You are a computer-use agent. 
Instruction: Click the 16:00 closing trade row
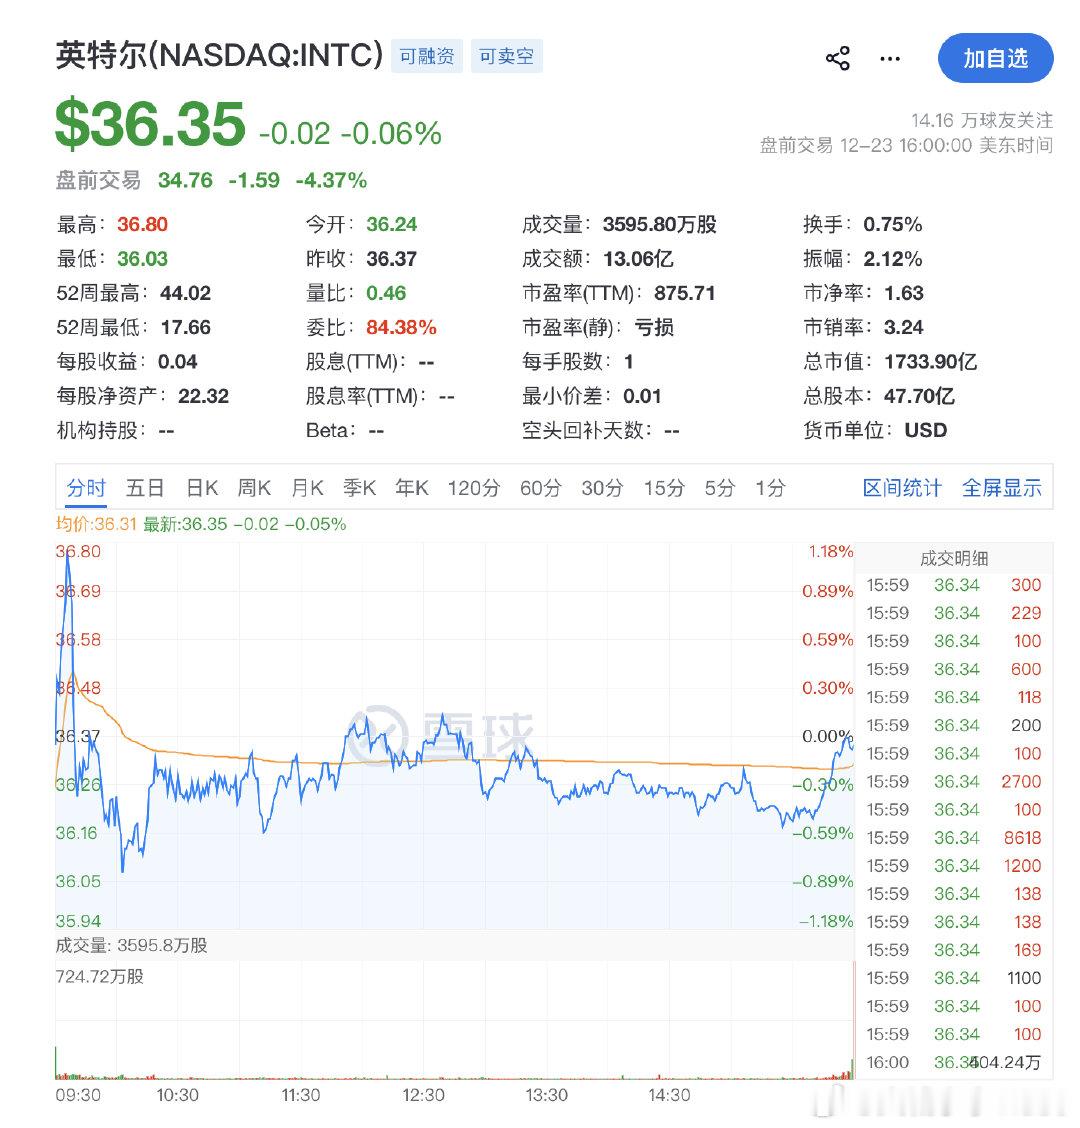click(953, 1063)
